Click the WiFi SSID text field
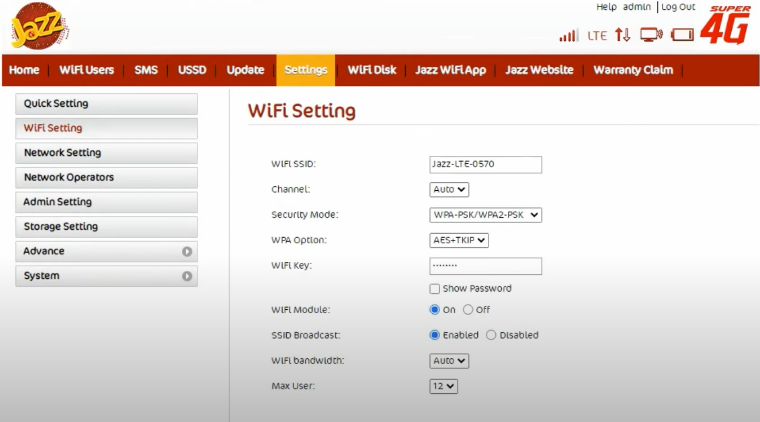760x422 pixels. click(x=485, y=164)
